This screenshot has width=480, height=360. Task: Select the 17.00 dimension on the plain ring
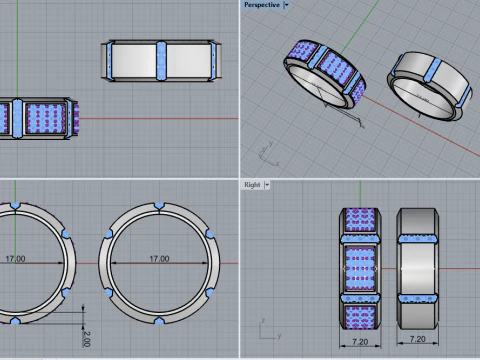(159, 259)
